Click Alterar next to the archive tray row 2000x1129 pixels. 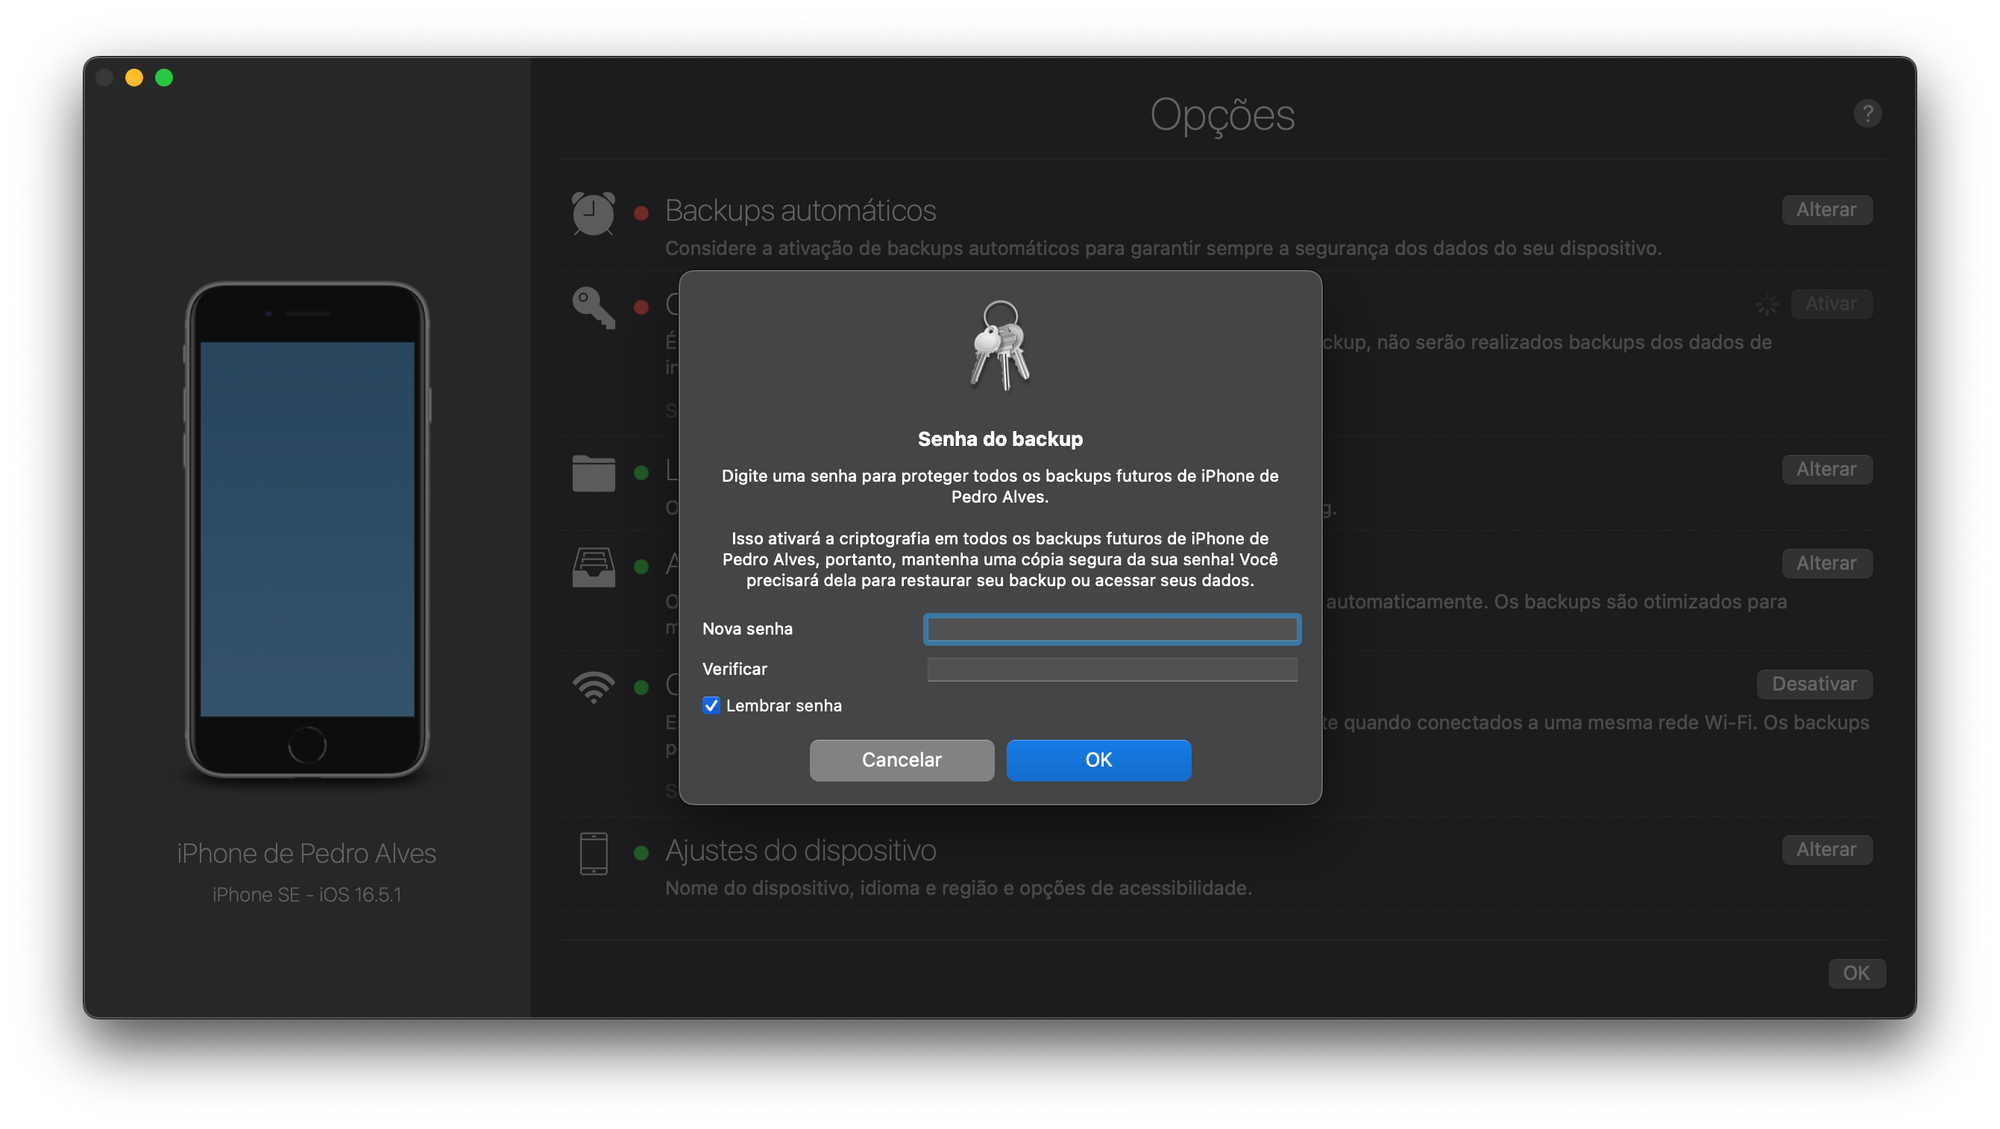point(1826,563)
